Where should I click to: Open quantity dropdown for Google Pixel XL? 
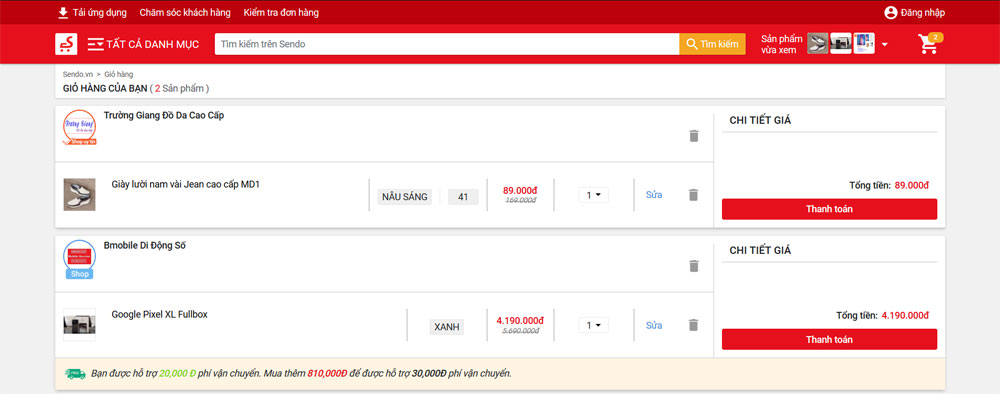pyautogui.click(x=594, y=325)
